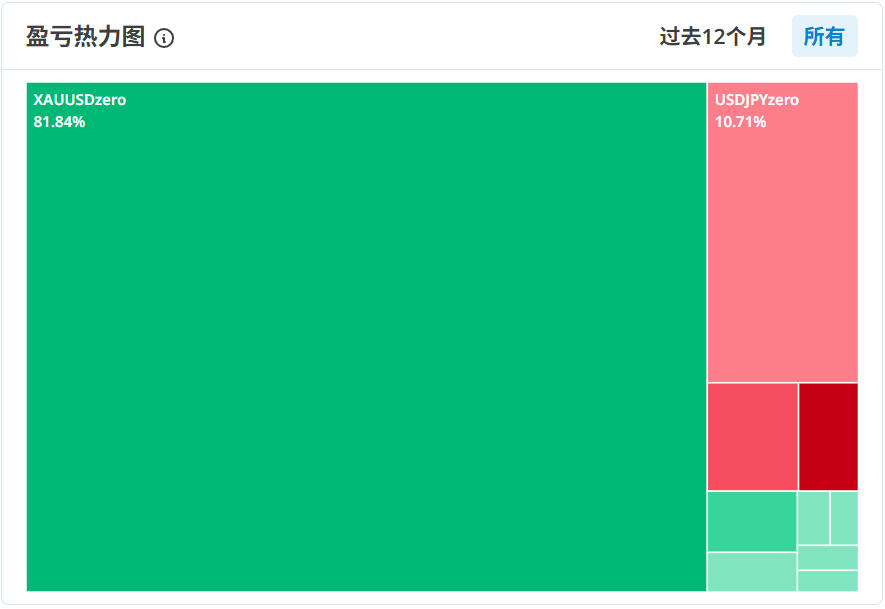Click the medium green block under the red blocks
885x609 pixels.
752,521
